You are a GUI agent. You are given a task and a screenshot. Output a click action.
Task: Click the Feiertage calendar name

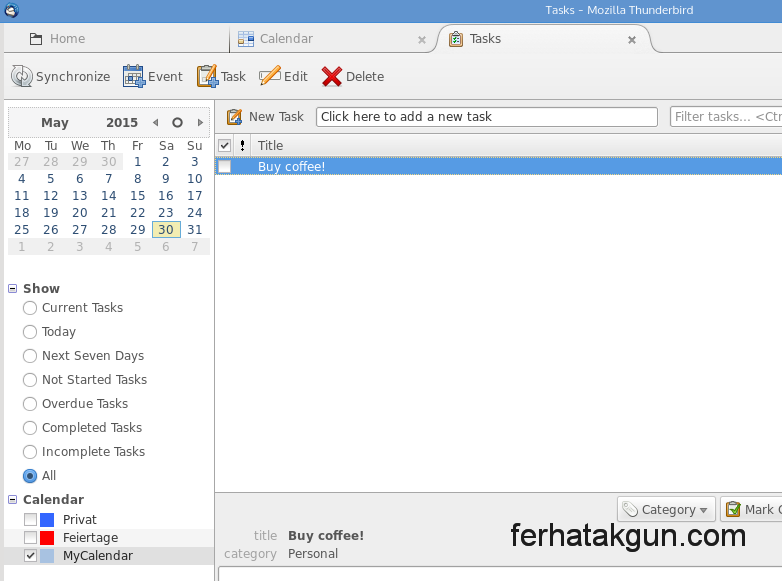pos(91,538)
